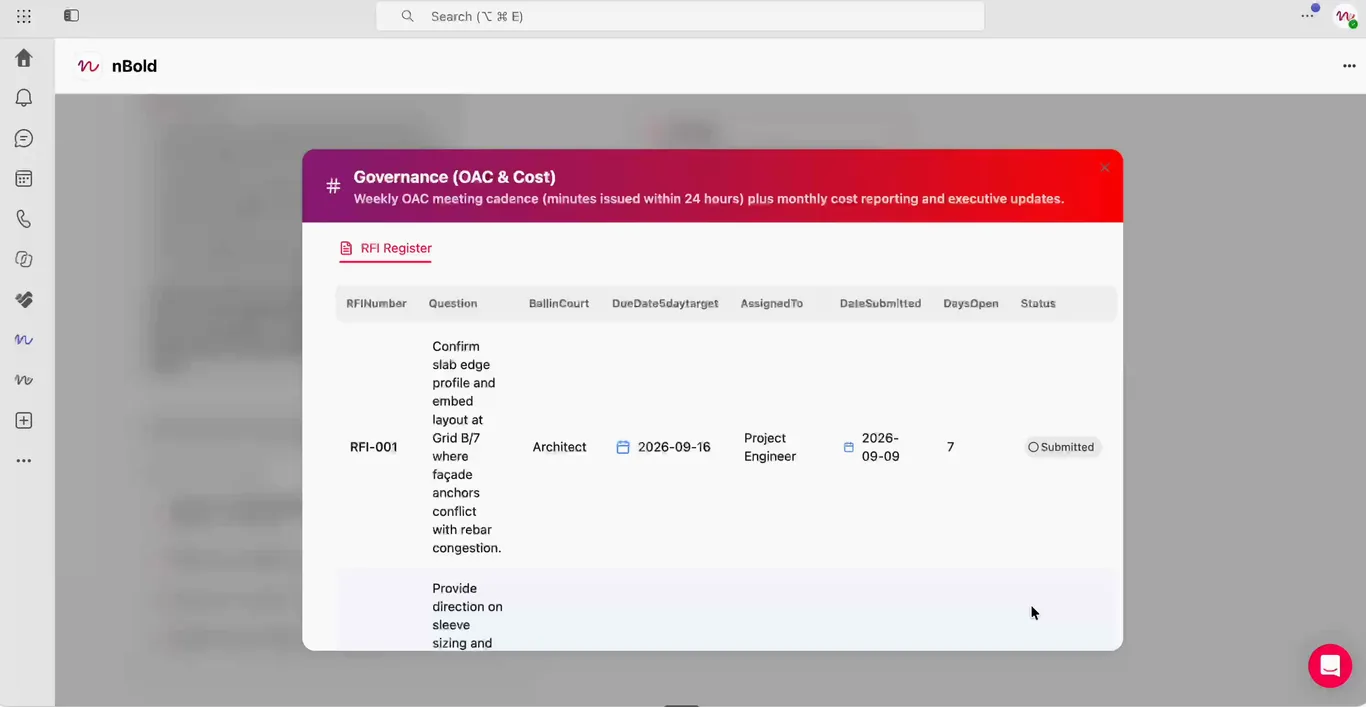Sort by RFINumber column header
1366x707 pixels.
(376, 303)
